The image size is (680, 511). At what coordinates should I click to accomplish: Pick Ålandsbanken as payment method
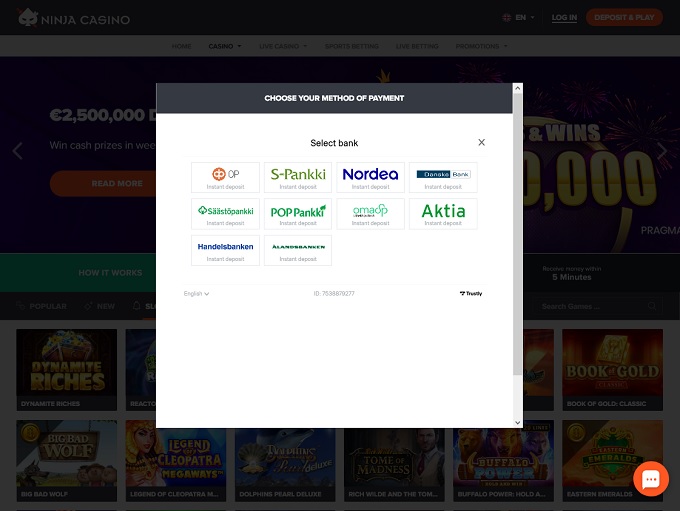[298, 249]
